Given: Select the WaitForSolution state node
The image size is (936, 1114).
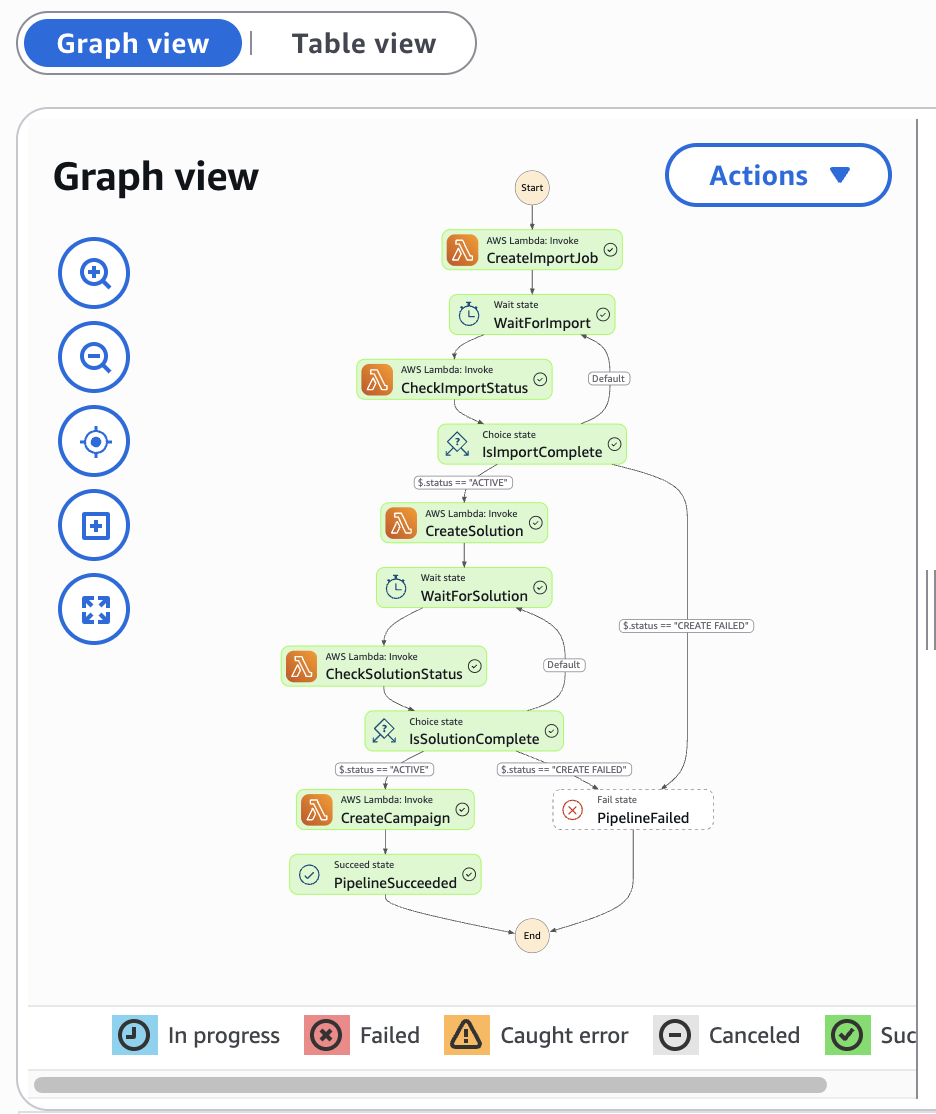Looking at the screenshot, I should coord(465,588).
